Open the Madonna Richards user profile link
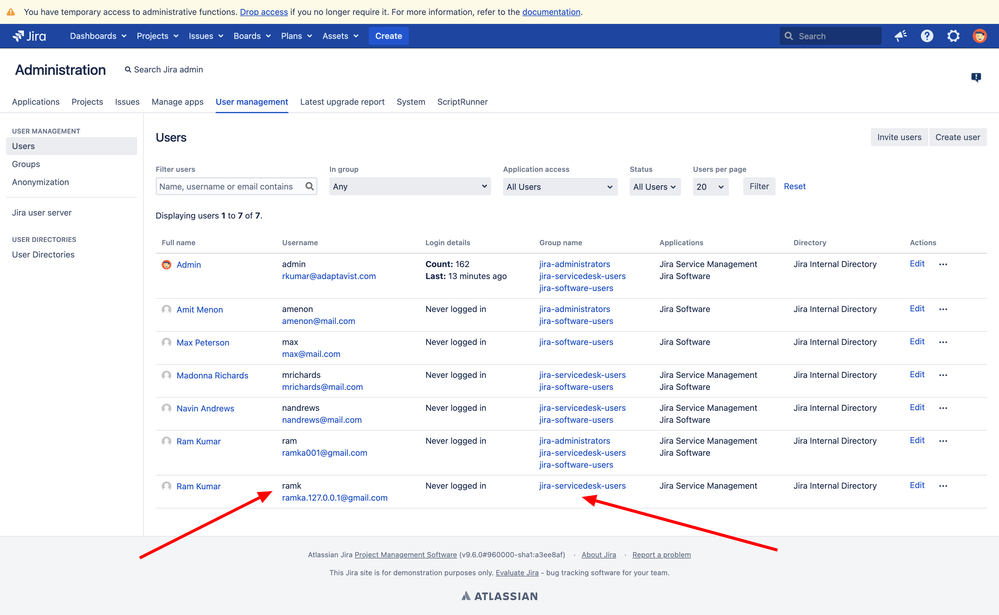The height and width of the screenshot is (615, 999). pos(212,375)
